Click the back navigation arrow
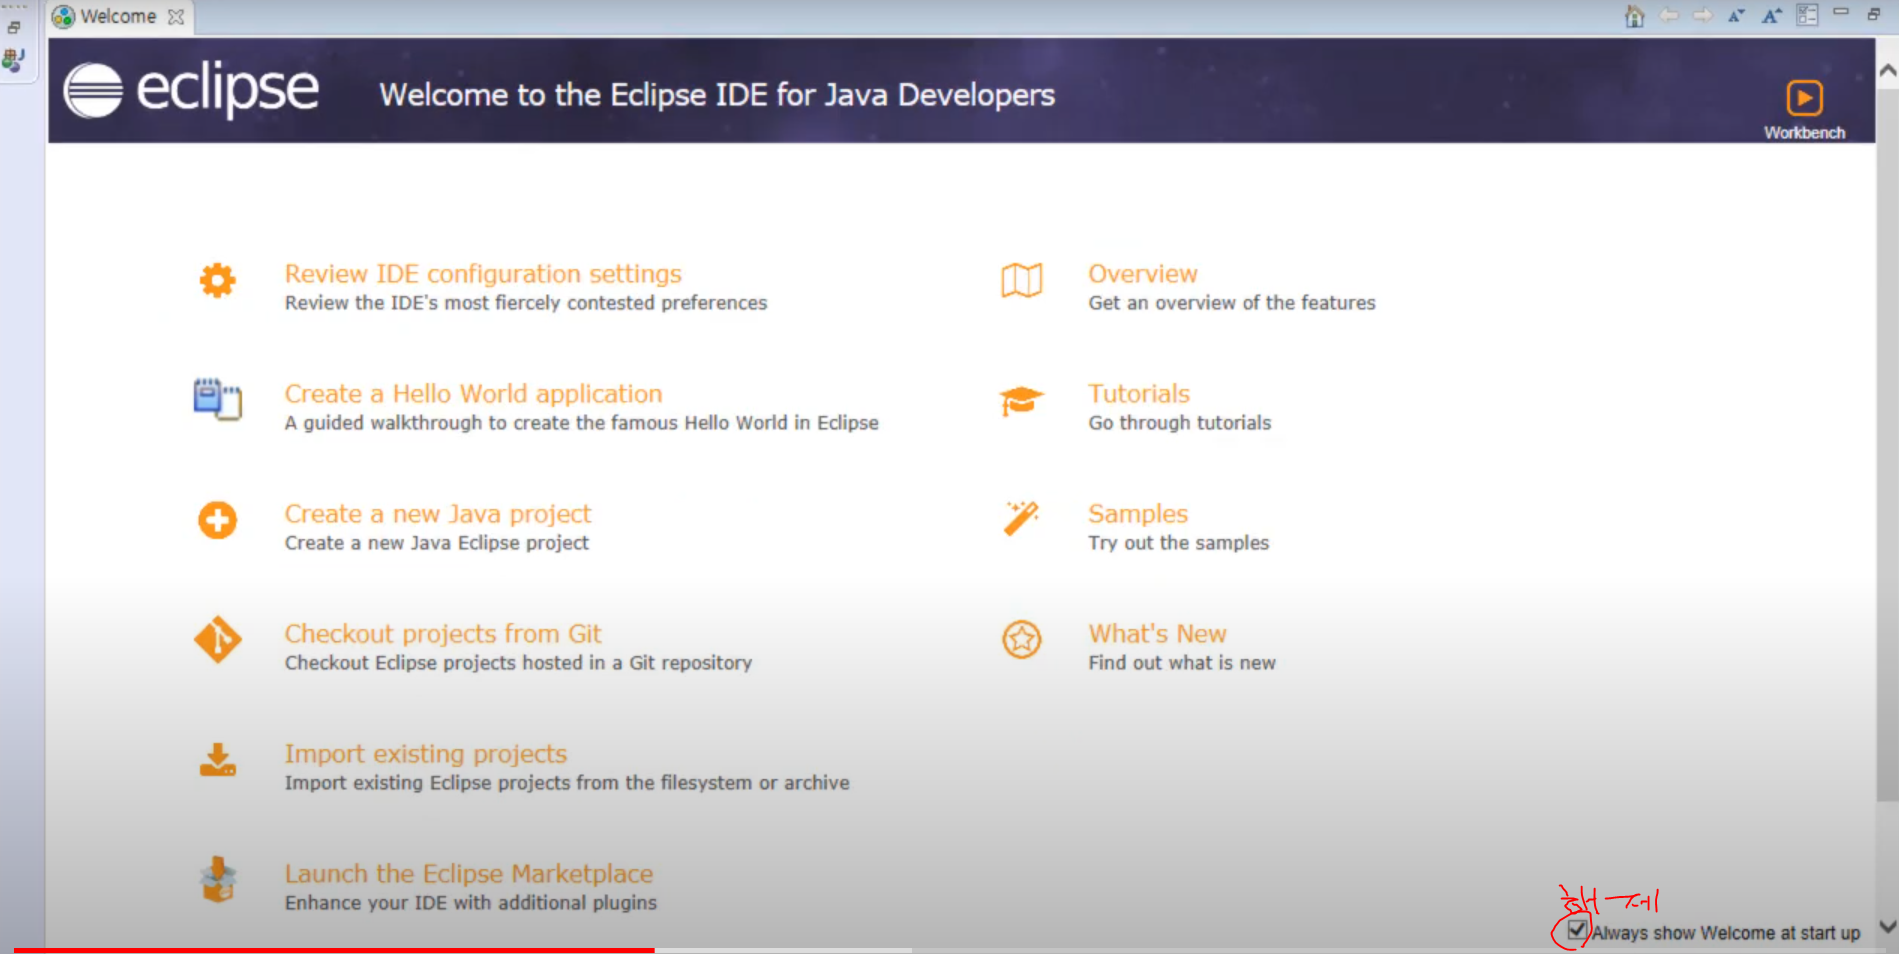The width and height of the screenshot is (1899, 954). [x=1669, y=15]
